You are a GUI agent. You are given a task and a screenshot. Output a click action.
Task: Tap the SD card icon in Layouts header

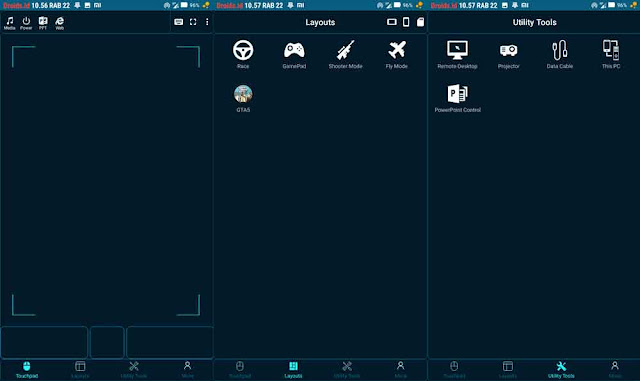420,22
